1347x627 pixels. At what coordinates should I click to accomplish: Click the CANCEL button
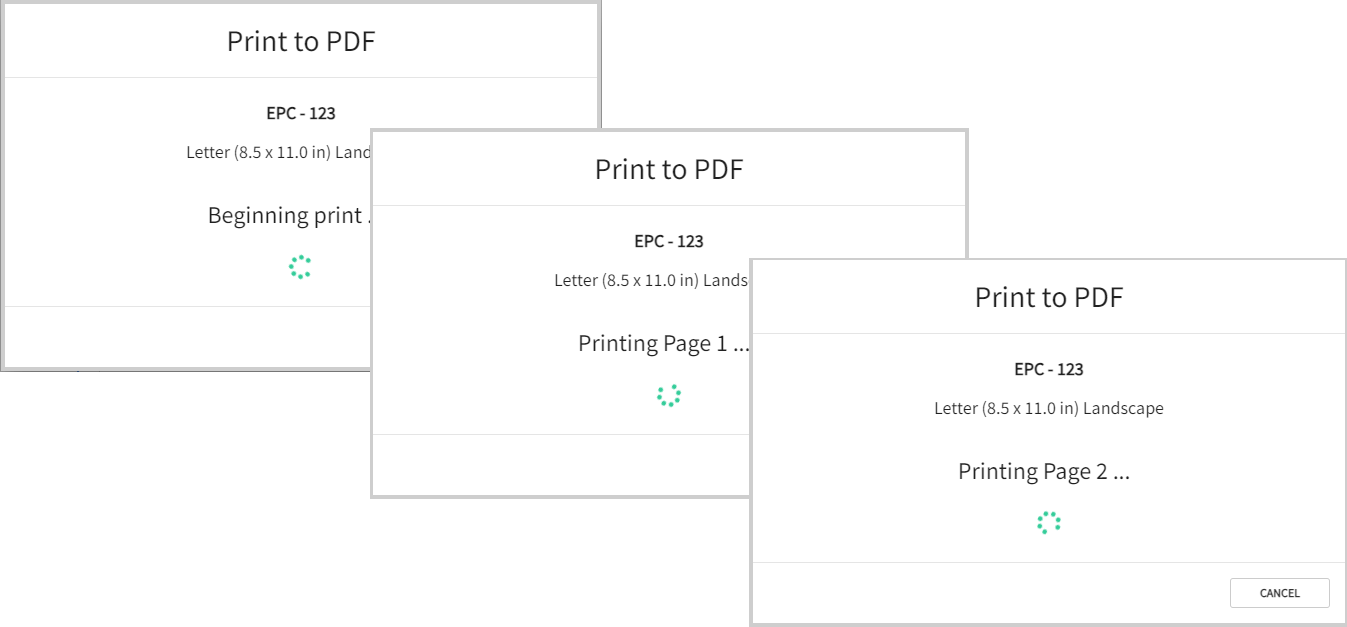coord(1279,593)
